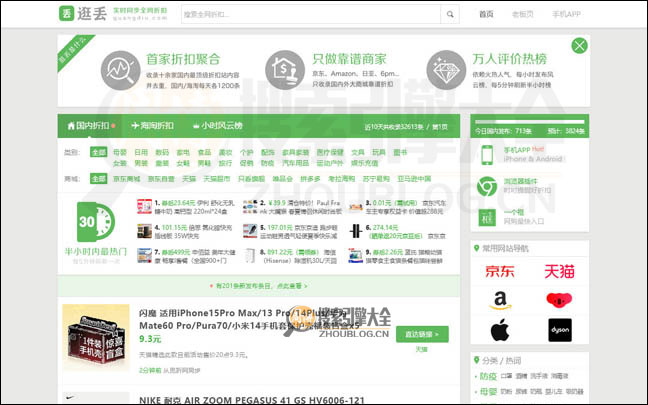Select the 全部 mall filter
The image size is (648, 405).
[x=98, y=179]
